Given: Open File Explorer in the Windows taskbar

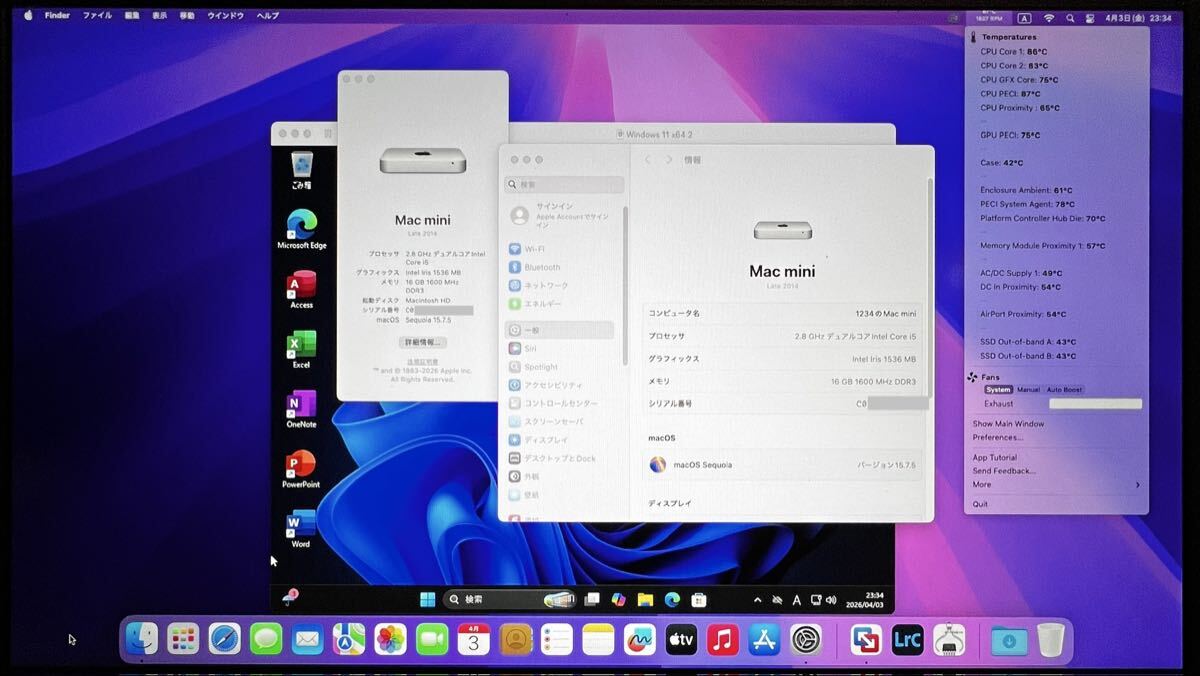Looking at the screenshot, I should tap(645, 599).
